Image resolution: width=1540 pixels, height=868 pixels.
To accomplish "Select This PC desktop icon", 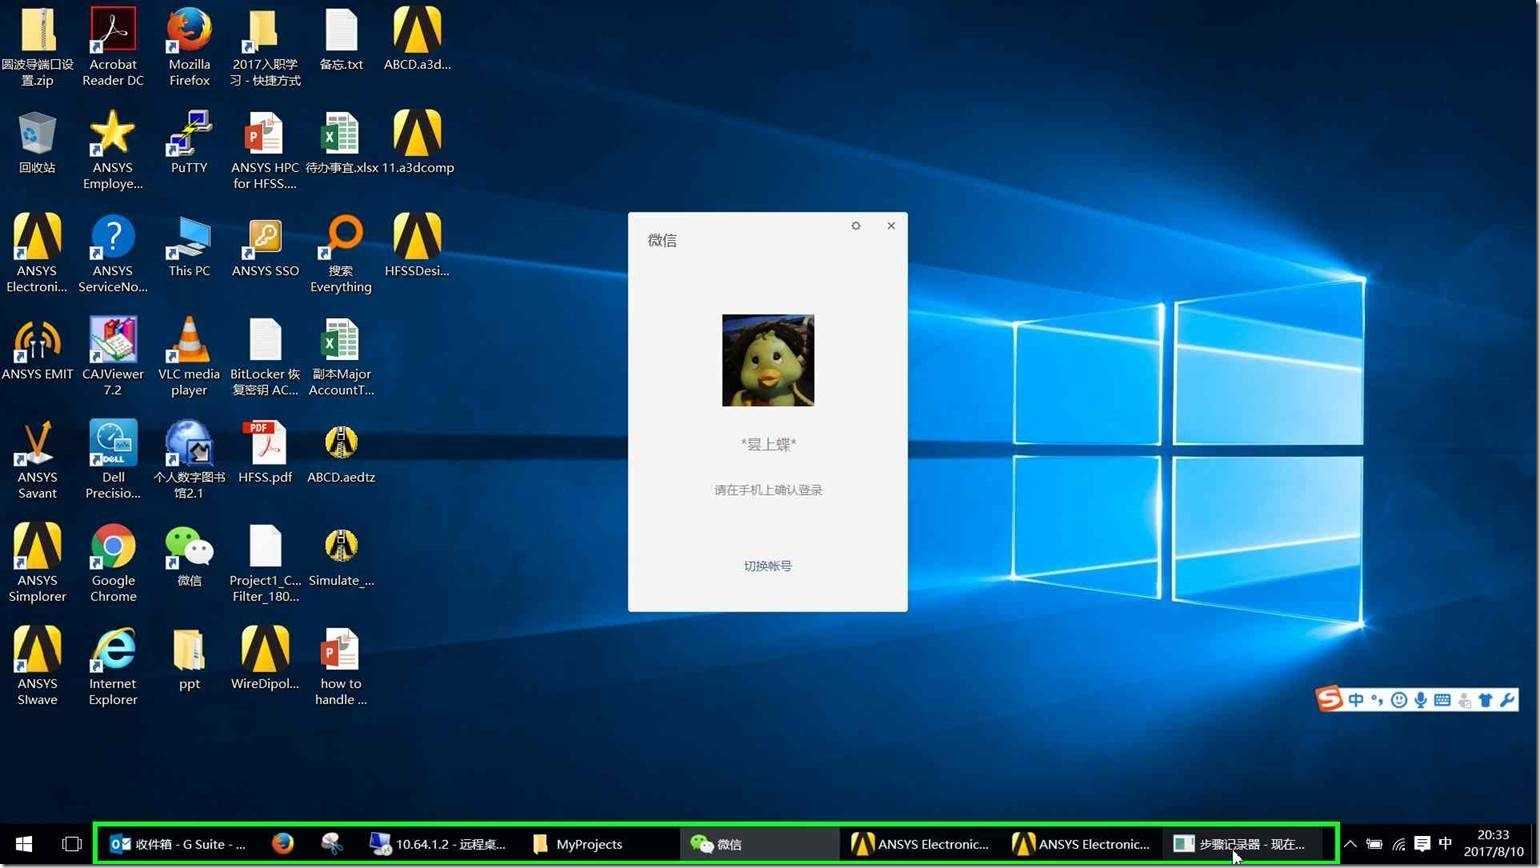I will coord(189,246).
